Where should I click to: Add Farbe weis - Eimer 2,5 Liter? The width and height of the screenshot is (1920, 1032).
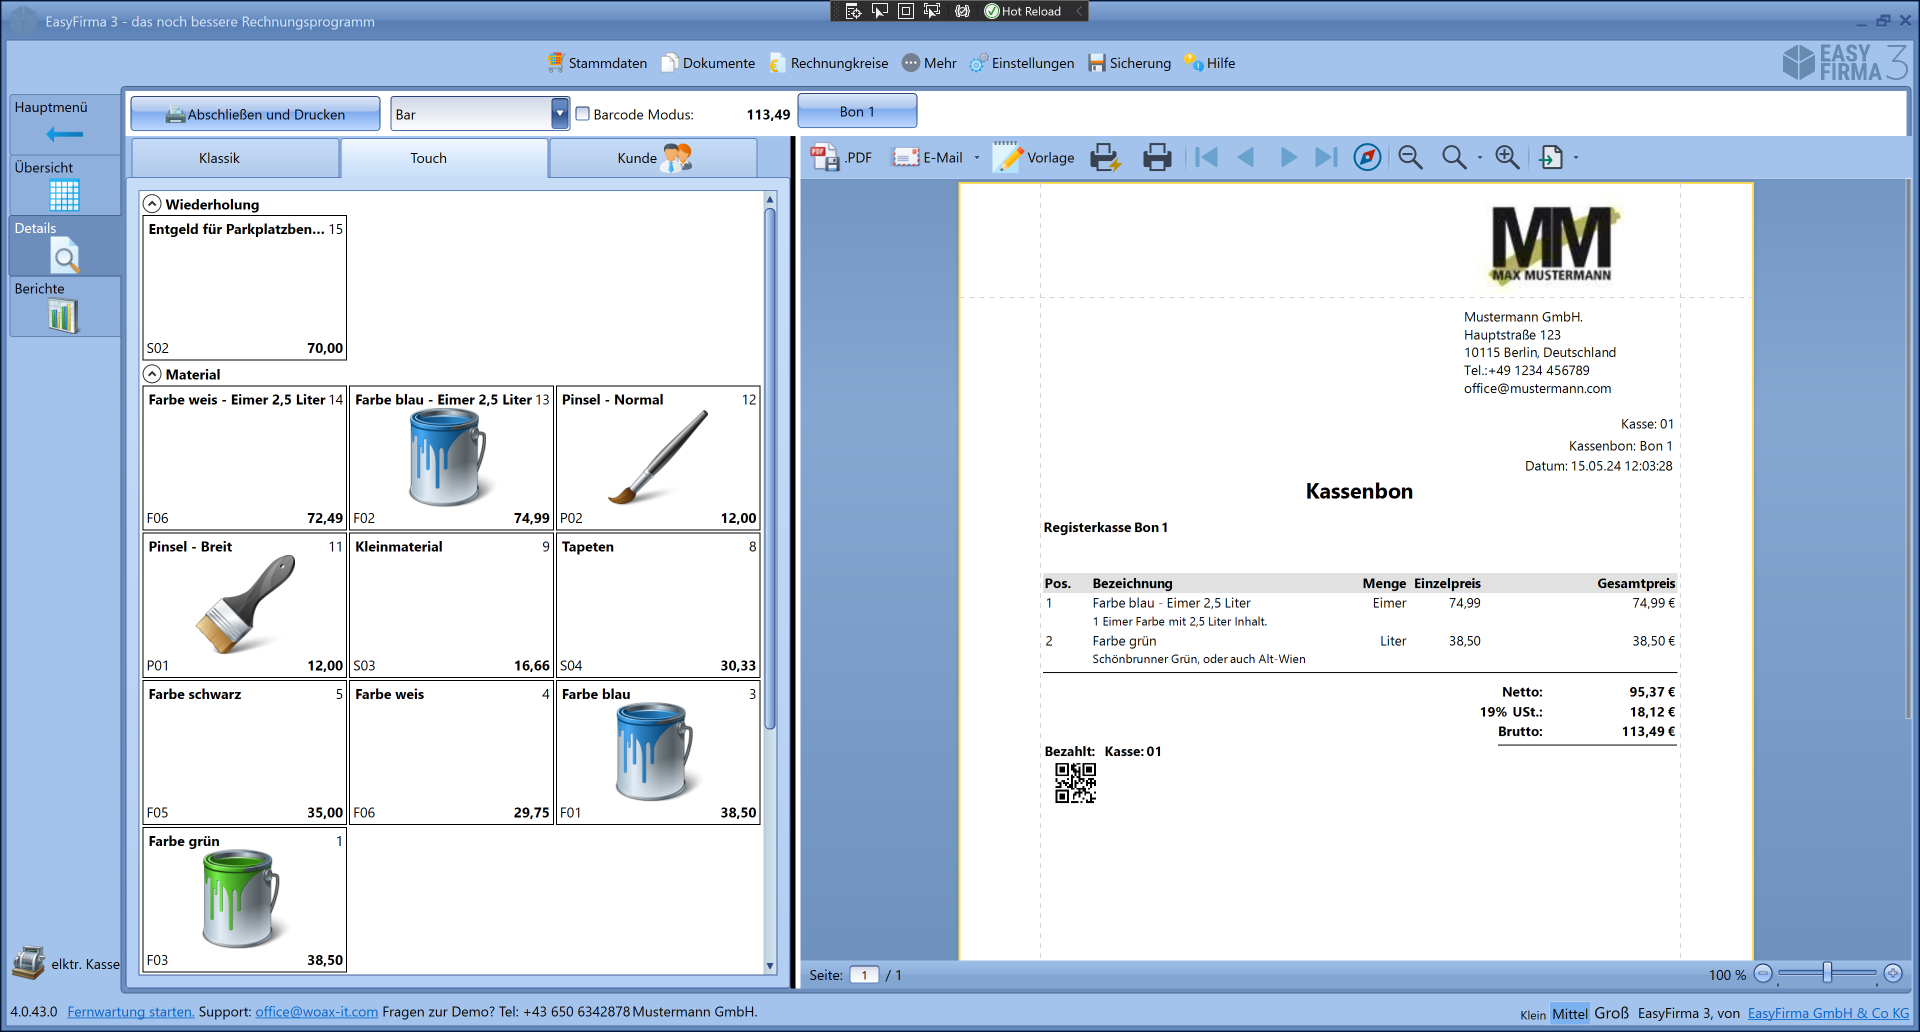pos(245,458)
